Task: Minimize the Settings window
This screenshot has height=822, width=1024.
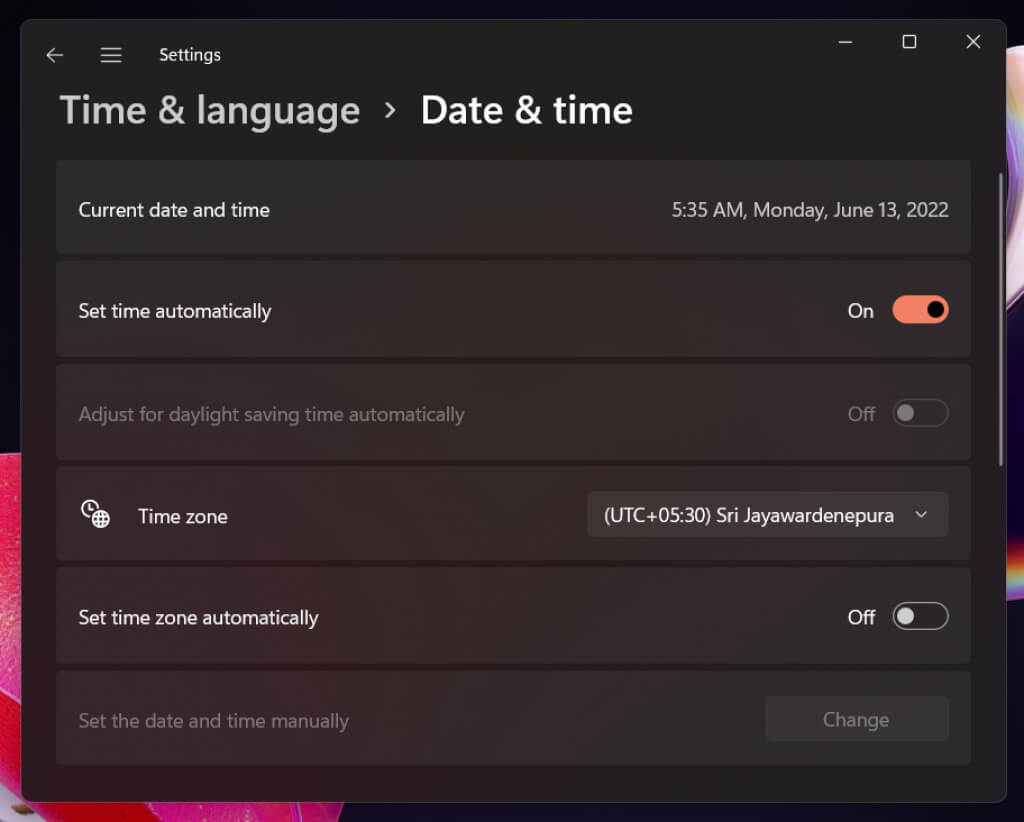Action: 845,42
